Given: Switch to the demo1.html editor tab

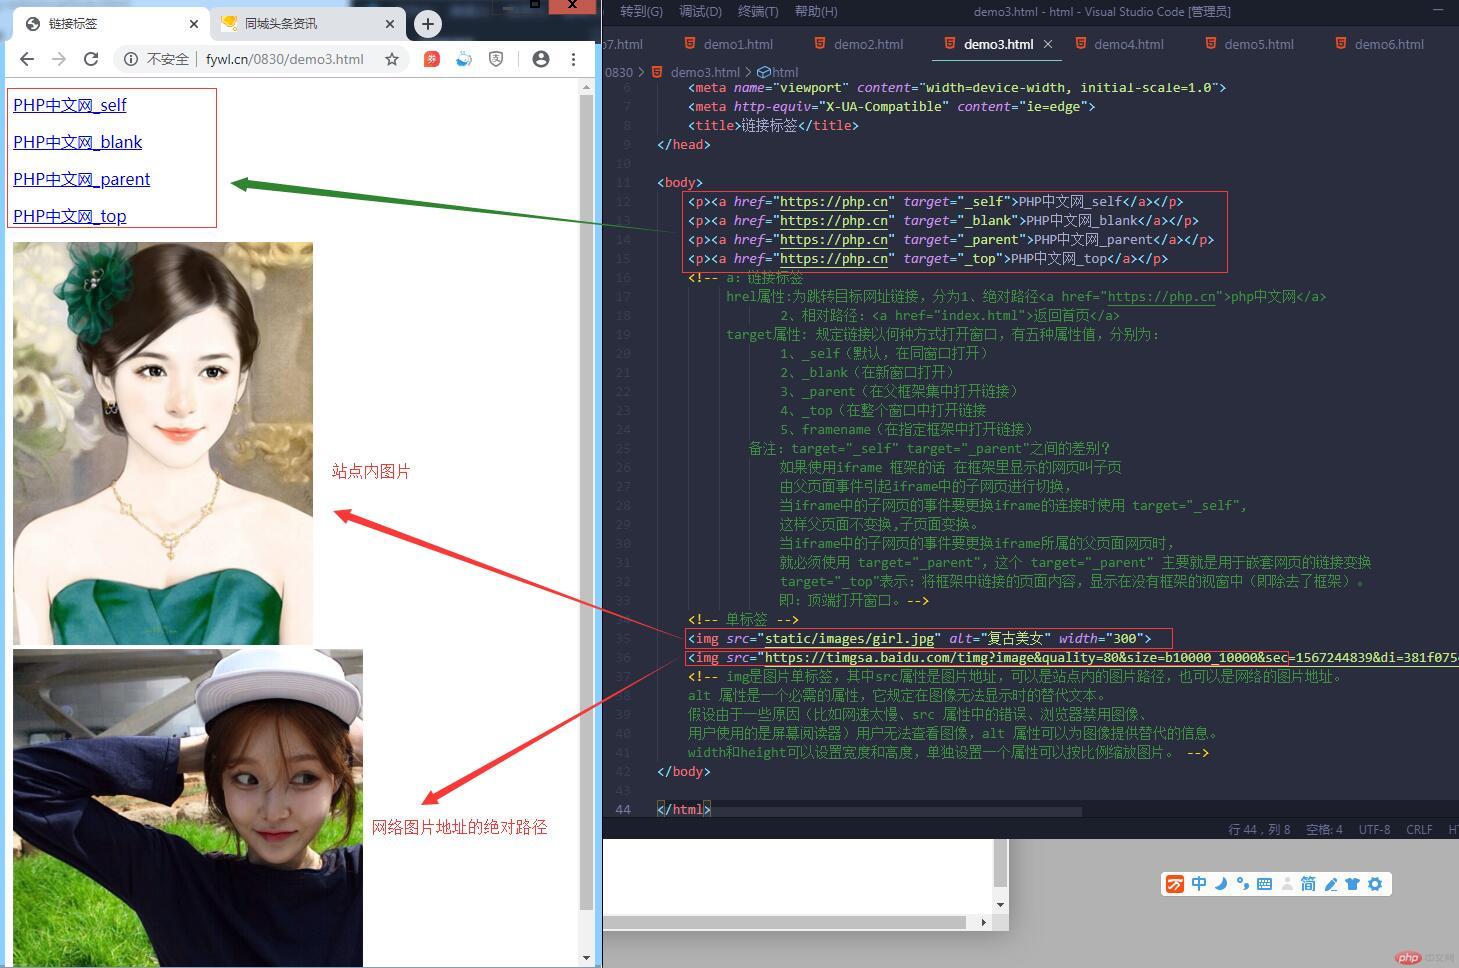Looking at the screenshot, I should point(729,44).
